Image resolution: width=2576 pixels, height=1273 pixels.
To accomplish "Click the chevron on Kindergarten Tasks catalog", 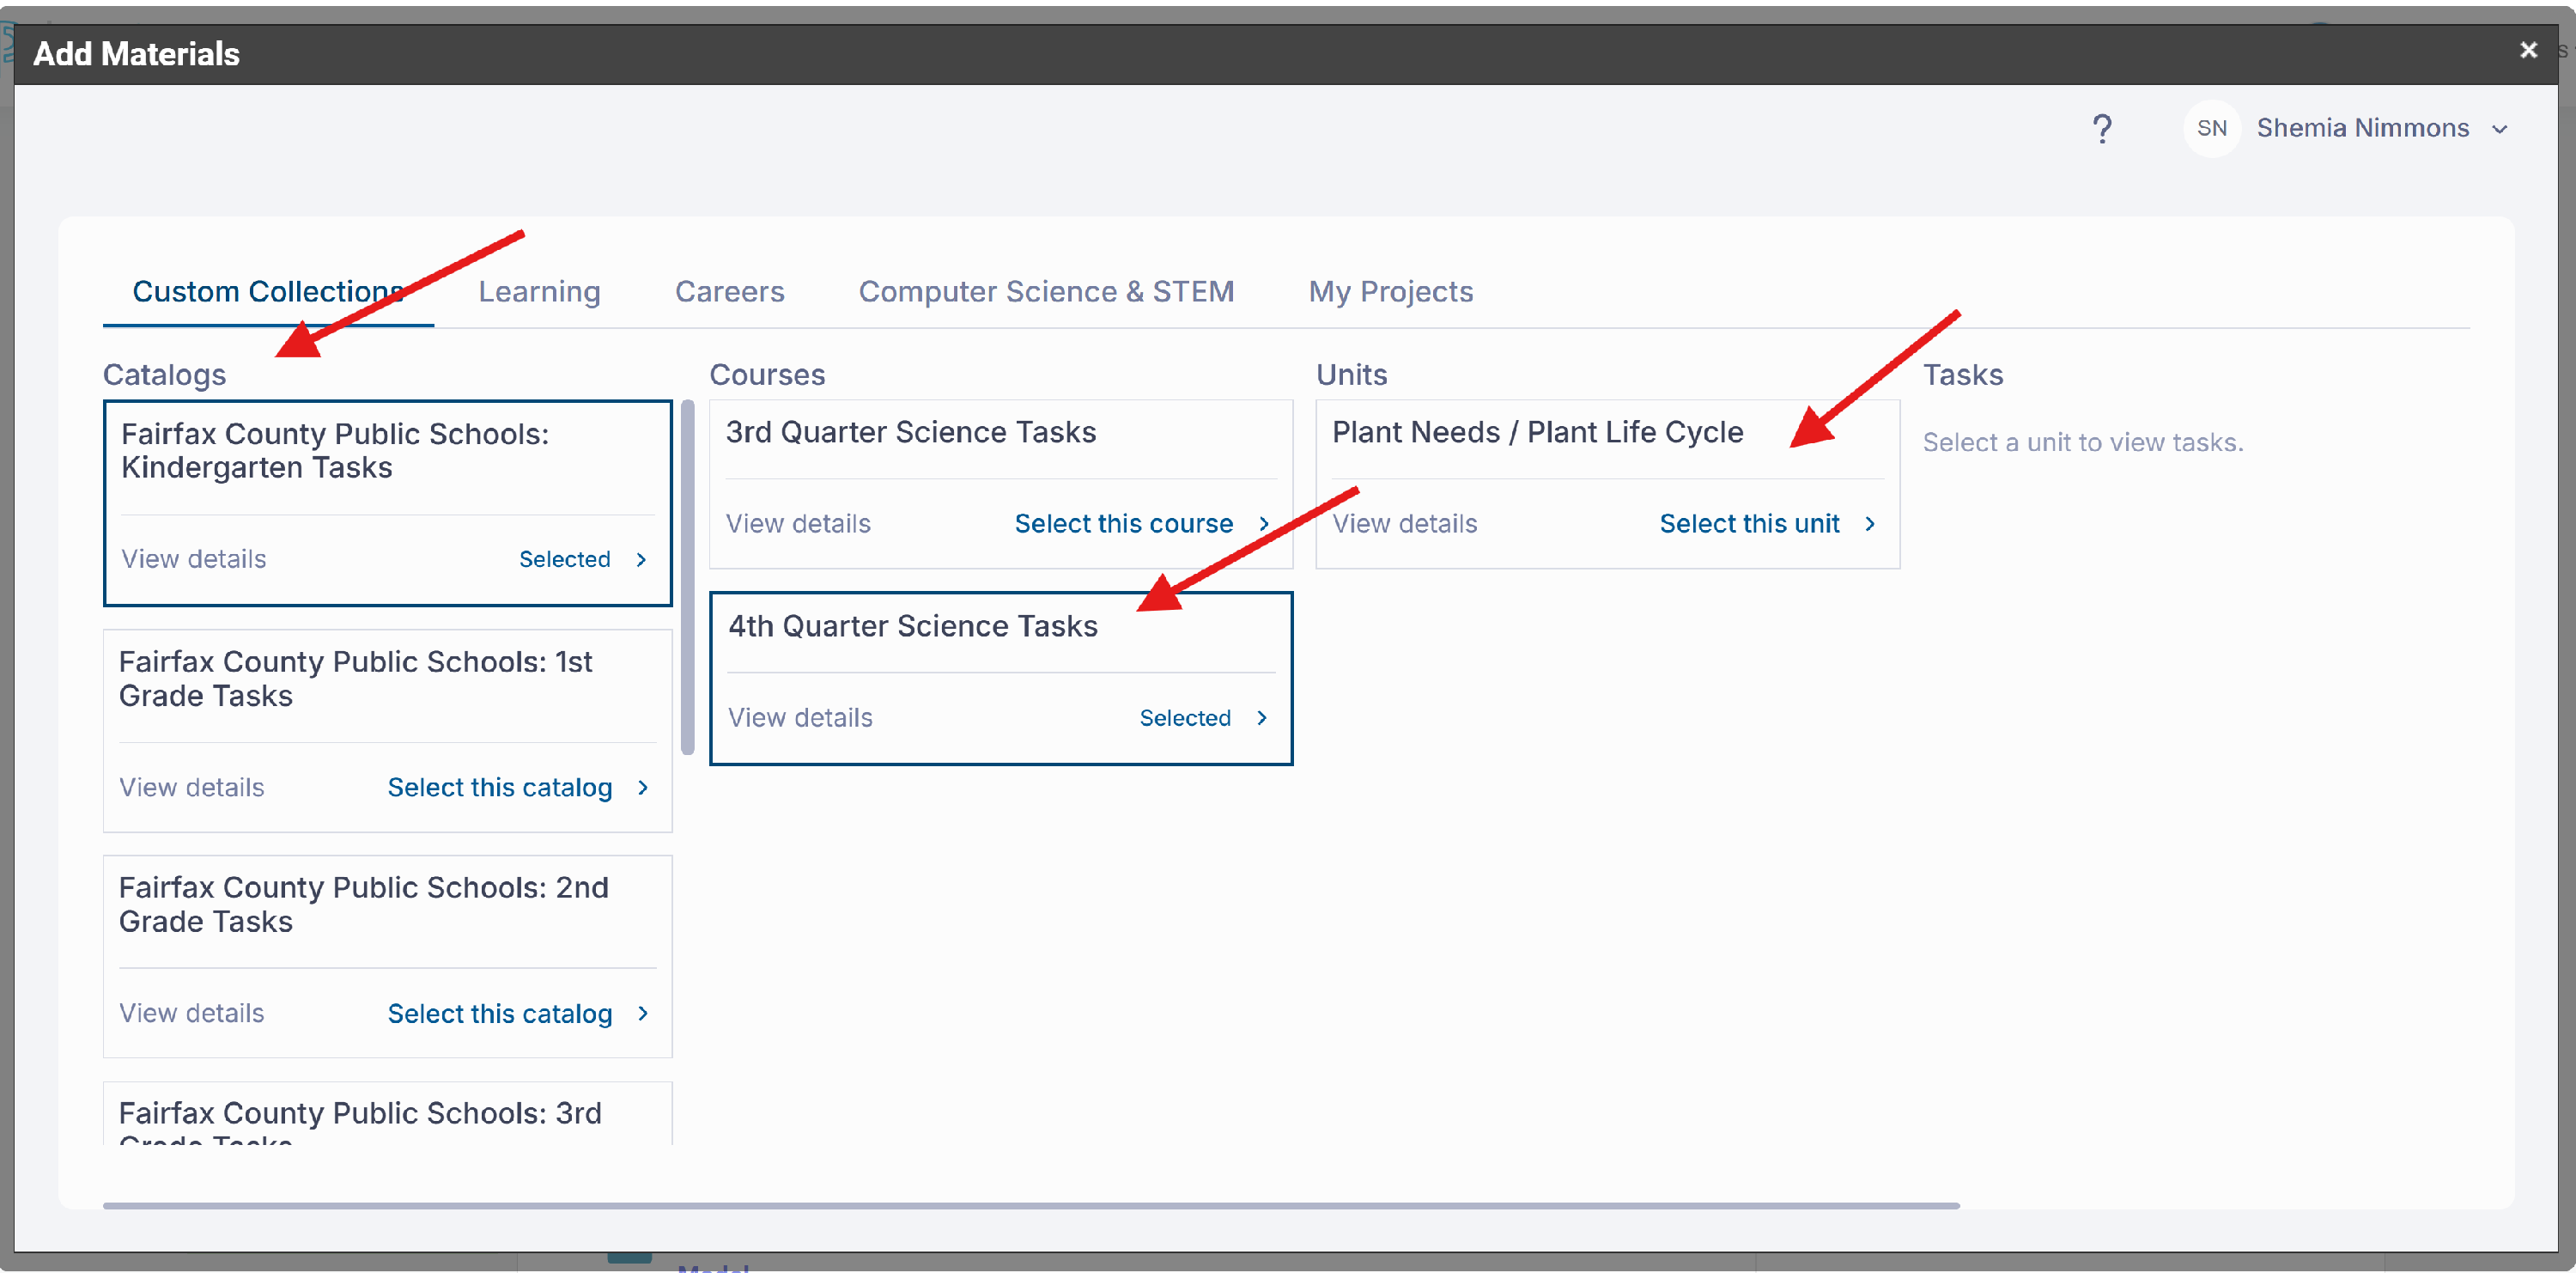I will coord(641,559).
